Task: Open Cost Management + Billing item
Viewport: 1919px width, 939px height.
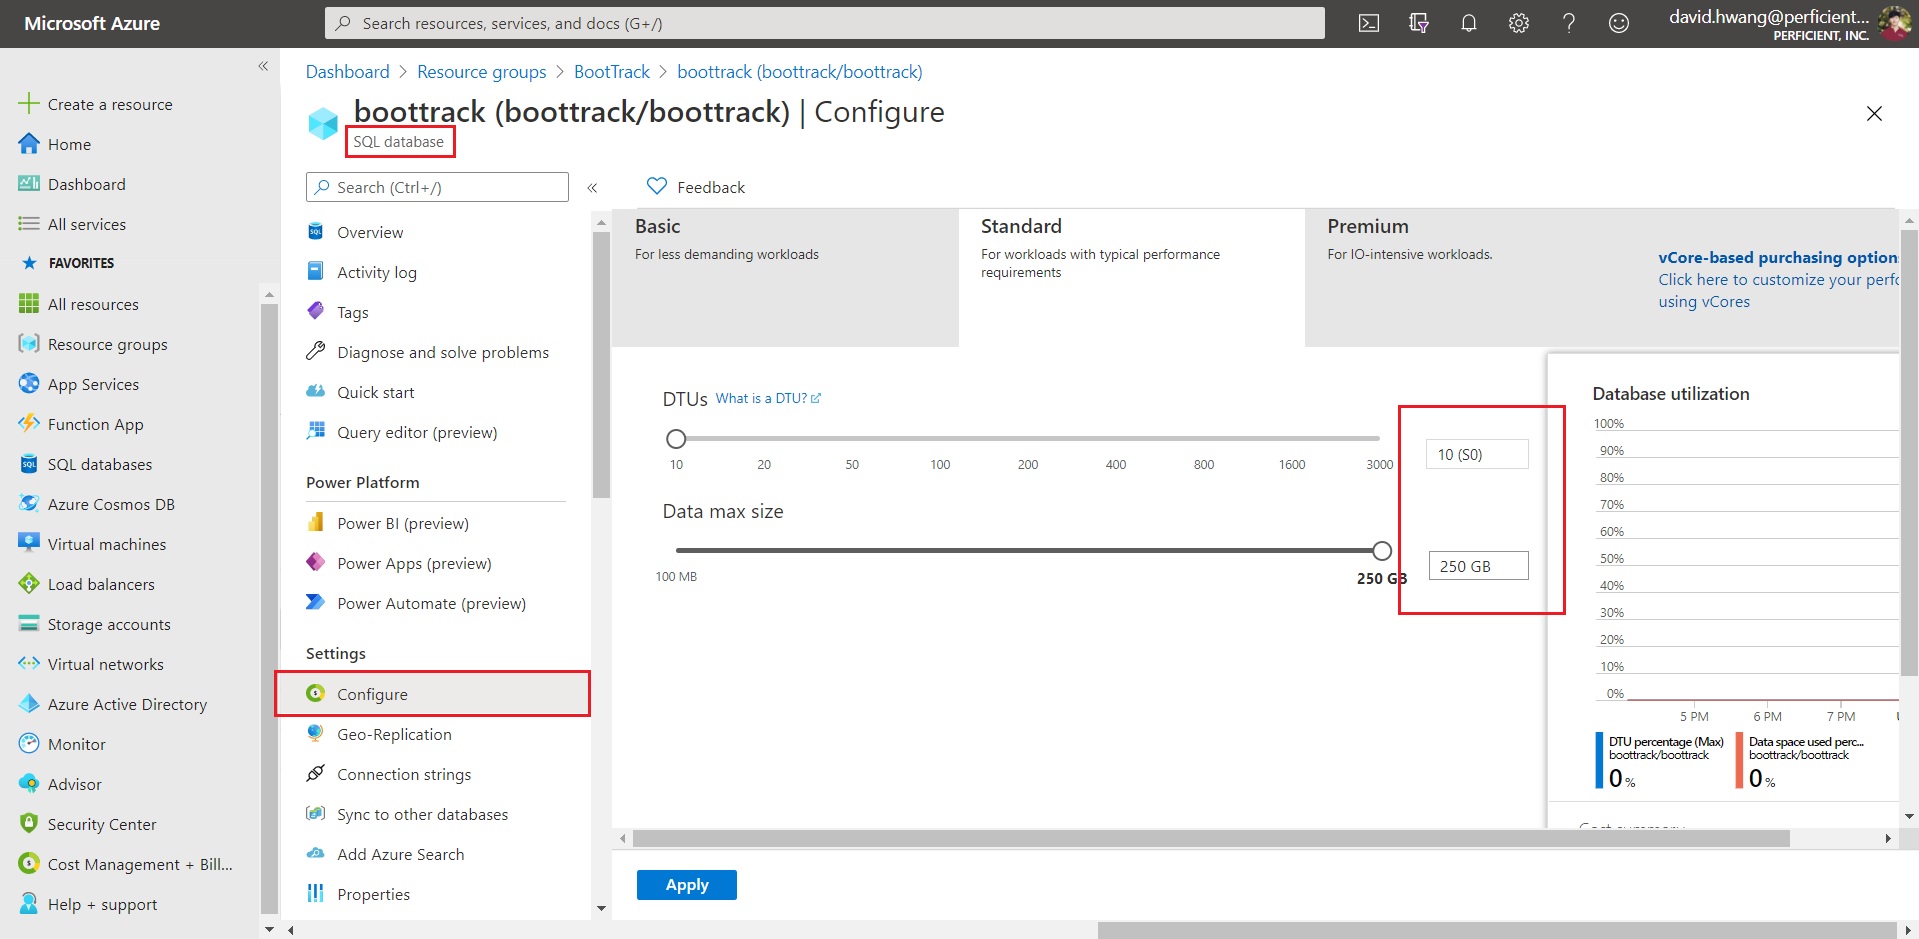Action: coord(140,864)
